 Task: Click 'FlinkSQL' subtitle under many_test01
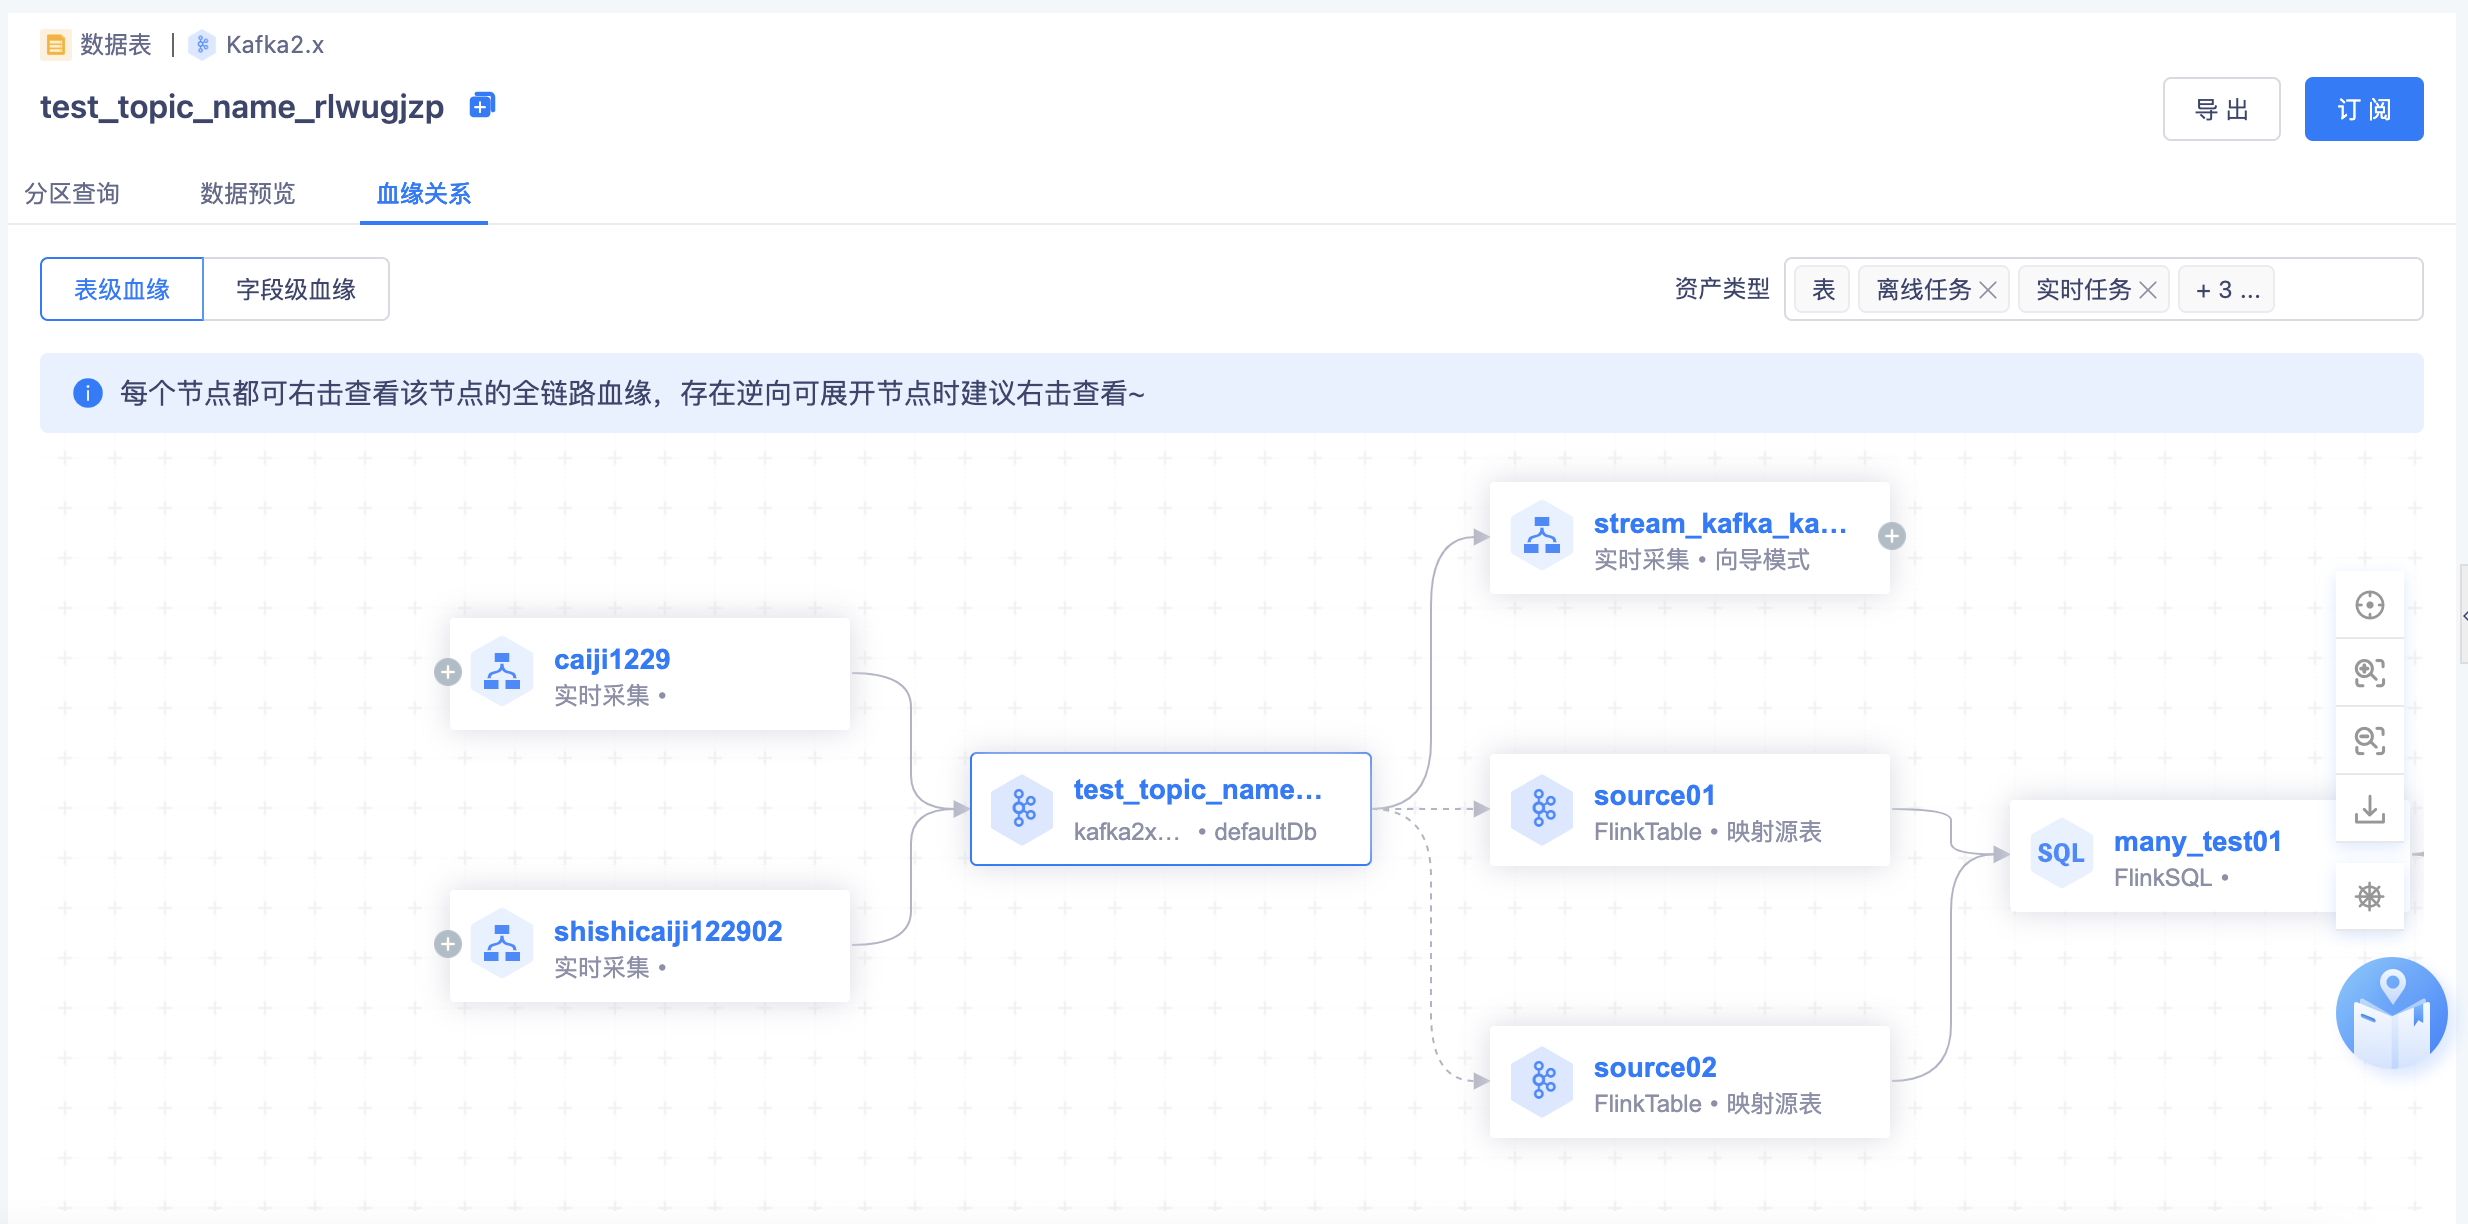pos(2163,877)
